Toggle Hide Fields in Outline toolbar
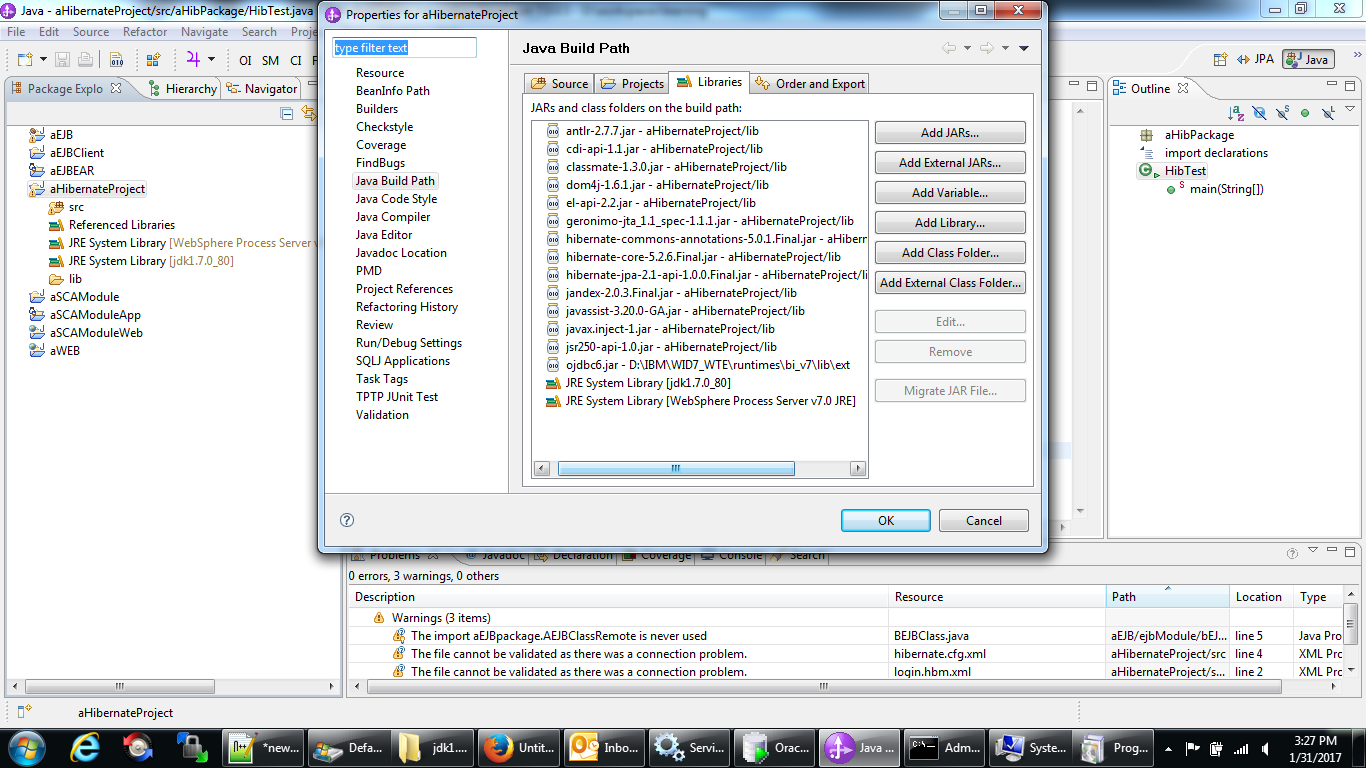Viewport: 1366px width, 768px height. point(1259,113)
